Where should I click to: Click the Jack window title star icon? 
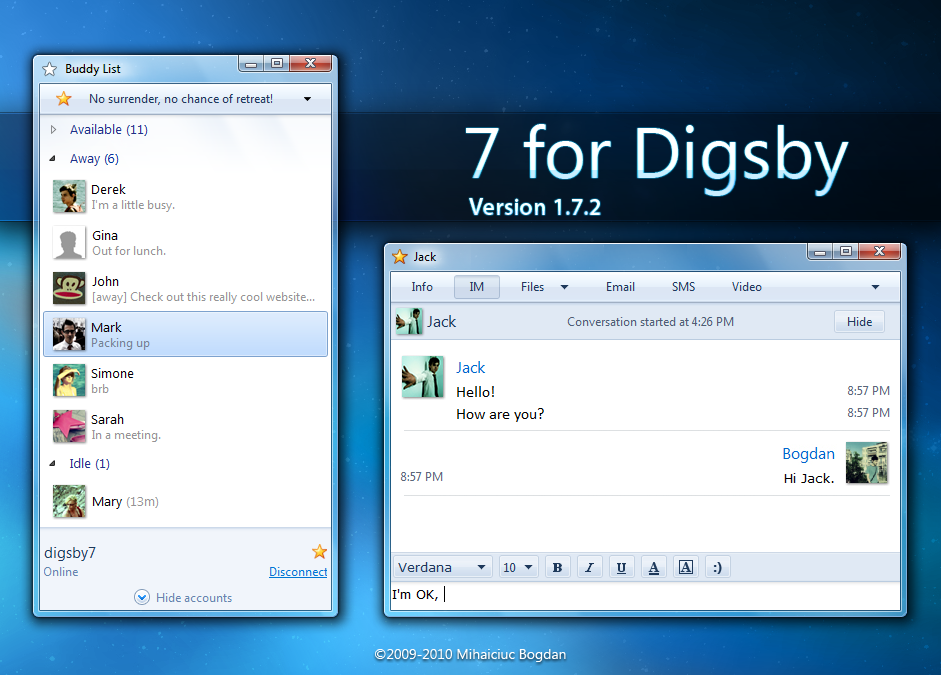(x=400, y=257)
